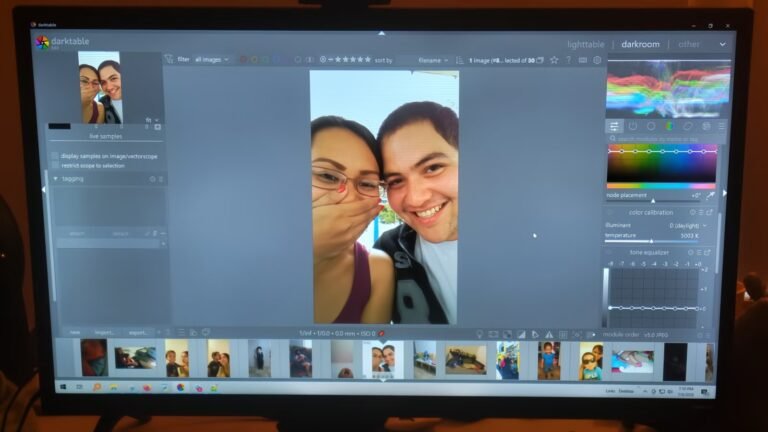The width and height of the screenshot is (768, 432).
Task: Open global preferences gear icon
Action: [x=597, y=60]
